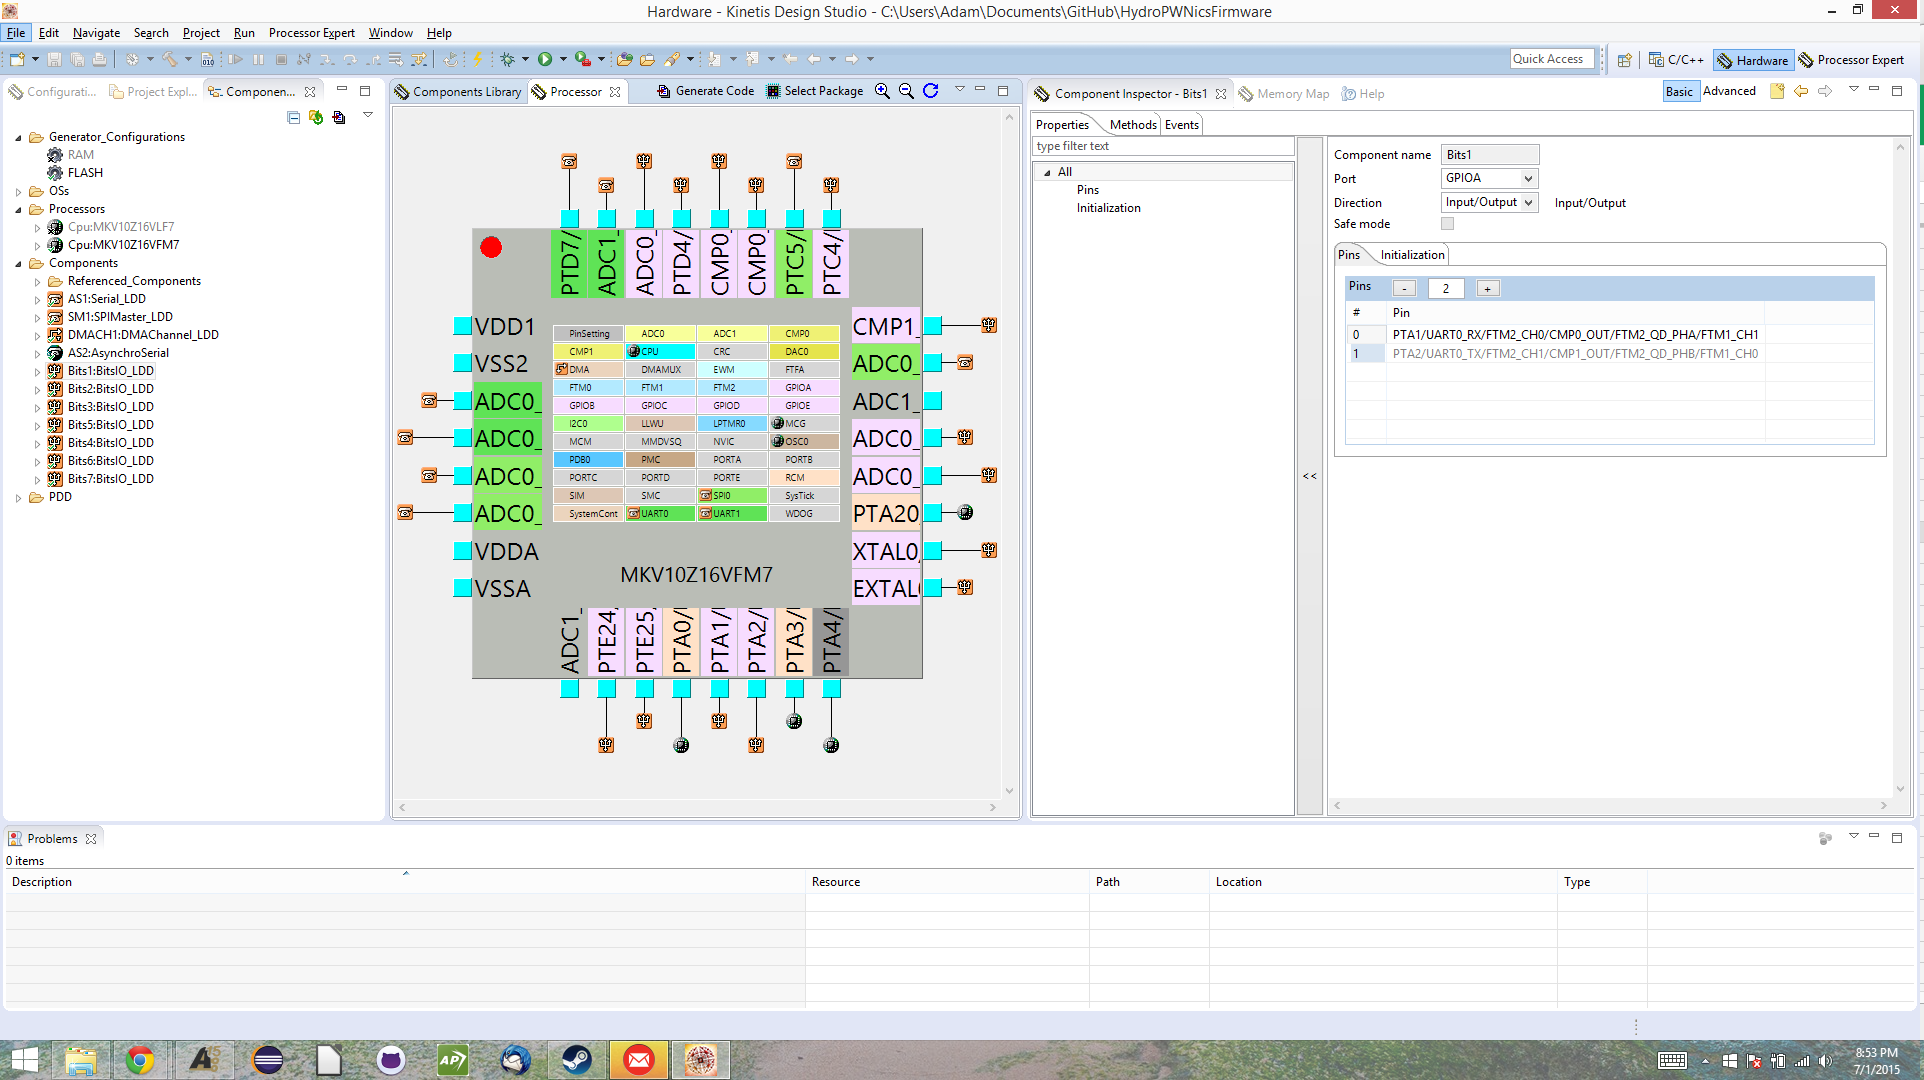This screenshot has width=1924, height=1080.
Task: Click the collapse all icon in Components view
Action: [x=293, y=117]
